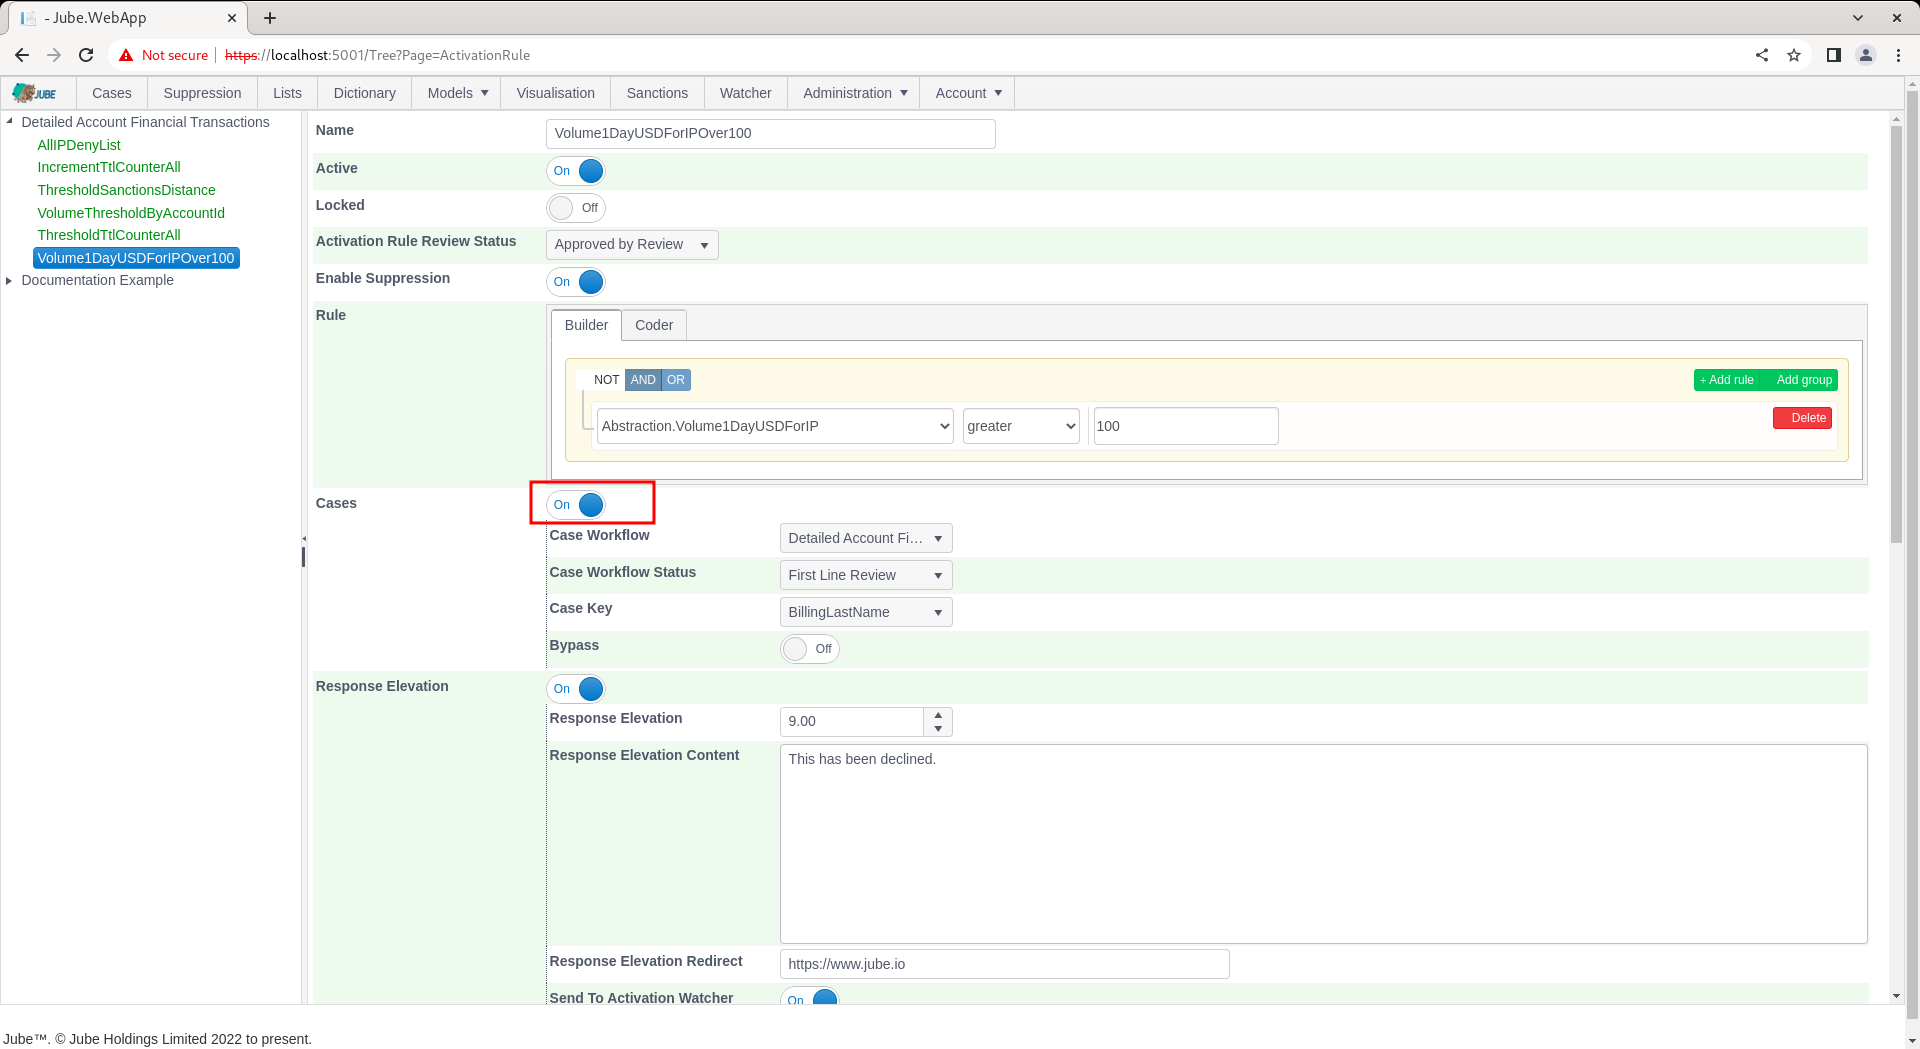Select AND condition in rule group
This screenshot has height=1049, width=1920.
pyautogui.click(x=643, y=380)
